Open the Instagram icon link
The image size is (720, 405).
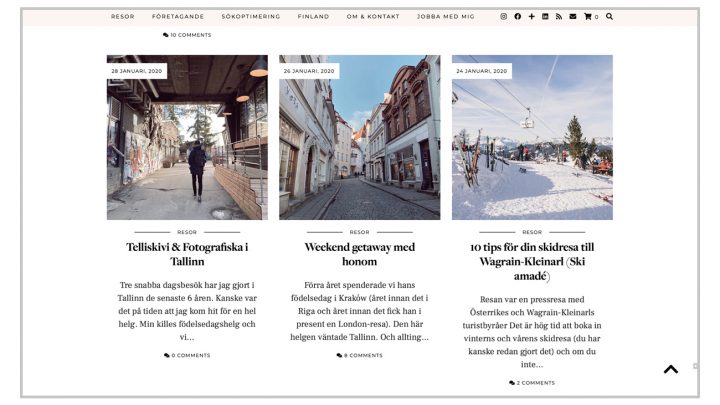coord(503,17)
